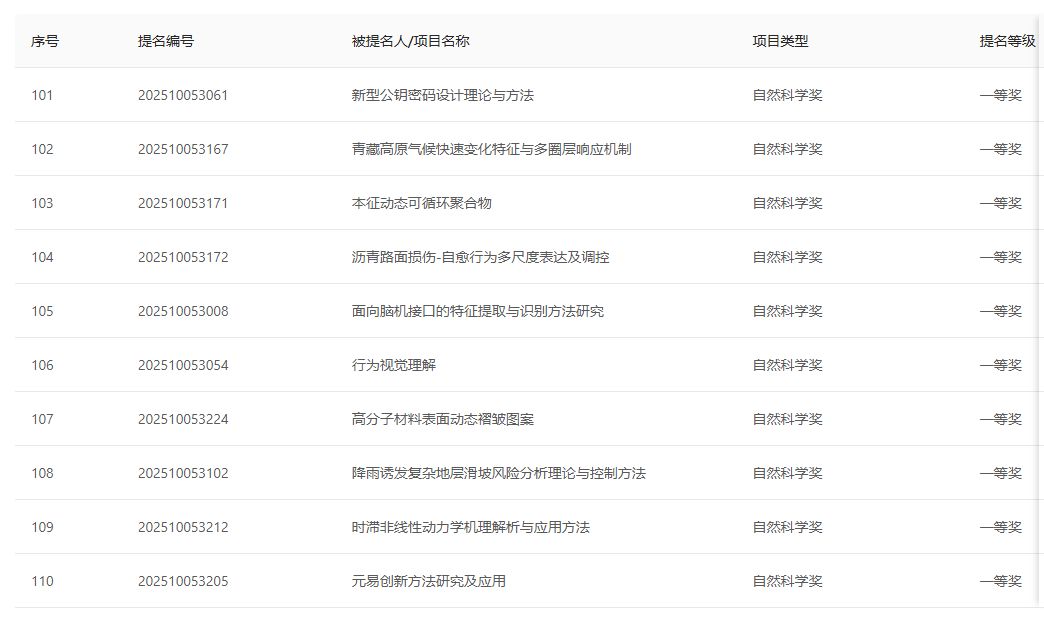Click the 提名编号 column header

pyautogui.click(x=166, y=41)
